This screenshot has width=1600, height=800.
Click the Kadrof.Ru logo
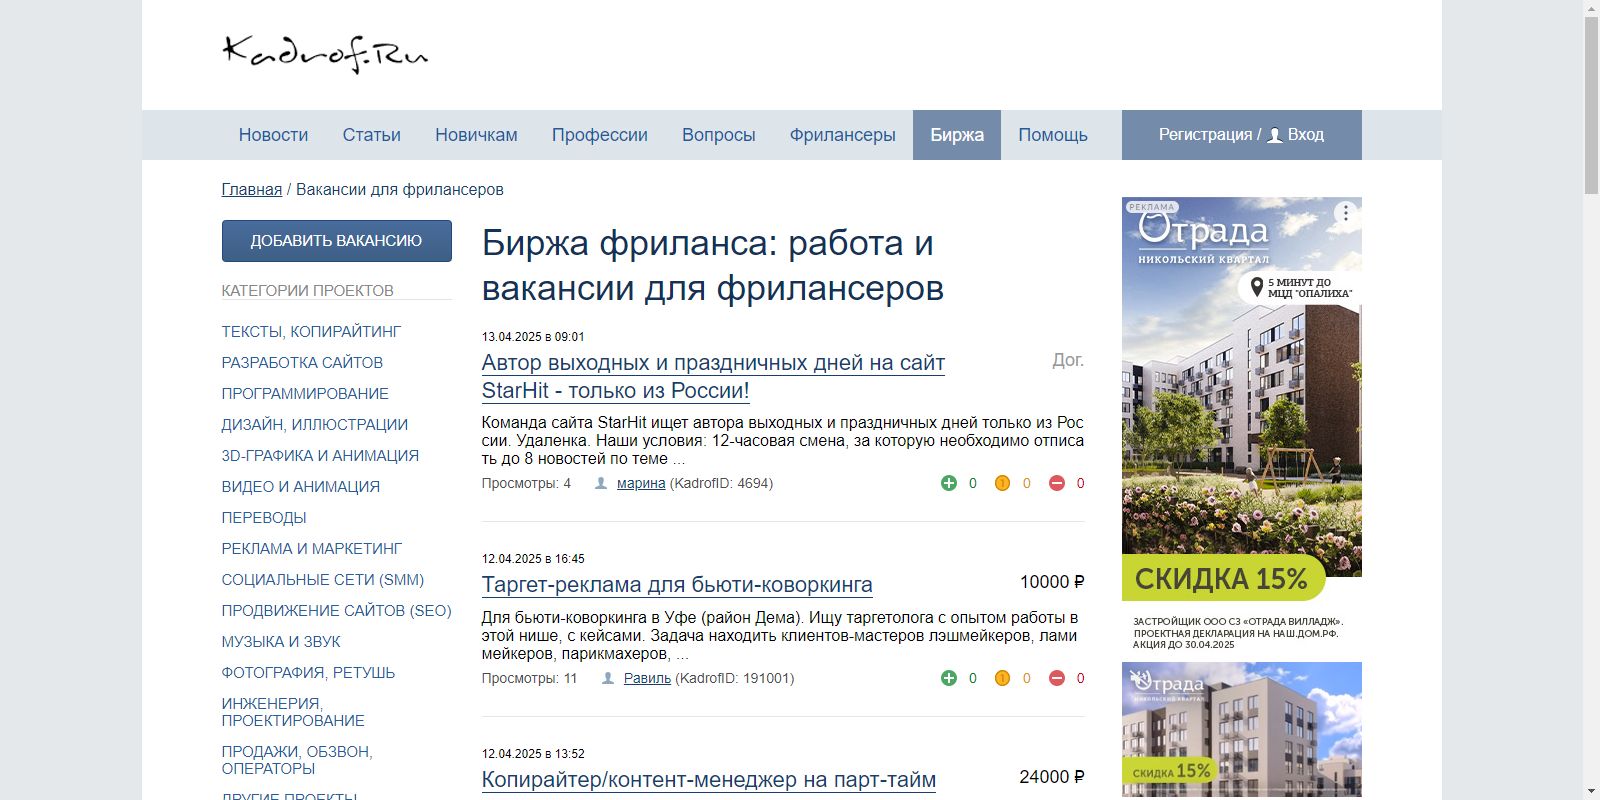click(x=325, y=54)
